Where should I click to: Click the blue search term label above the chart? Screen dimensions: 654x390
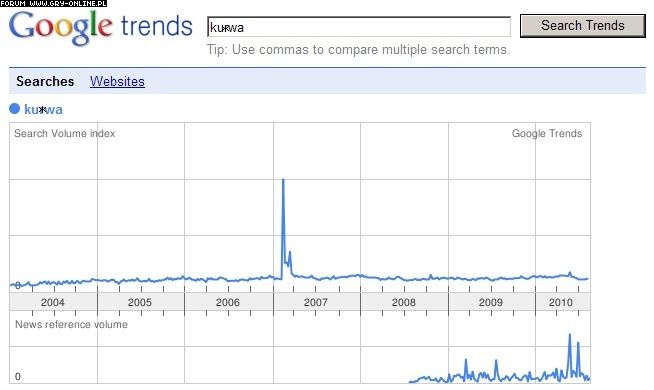[43, 109]
